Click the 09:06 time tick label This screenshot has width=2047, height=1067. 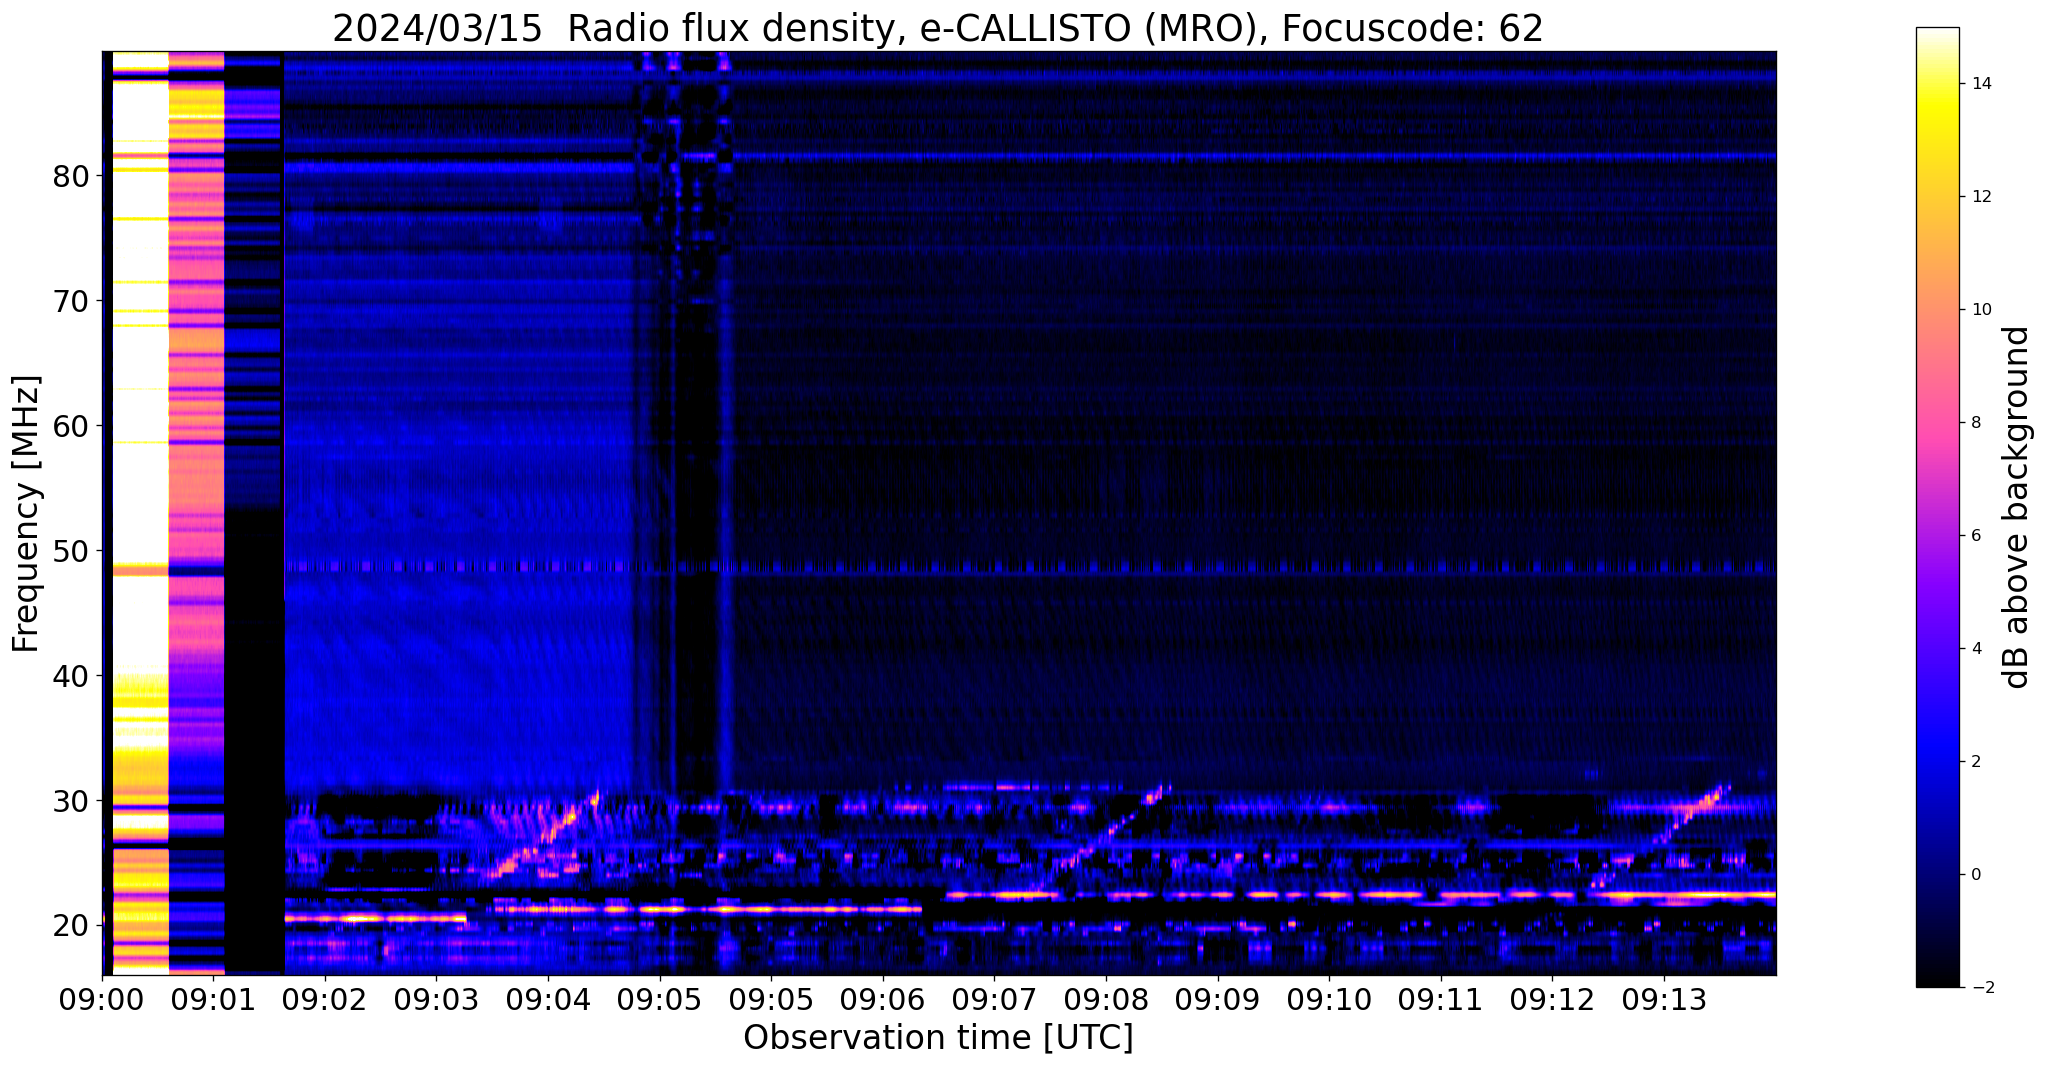coord(882,1000)
